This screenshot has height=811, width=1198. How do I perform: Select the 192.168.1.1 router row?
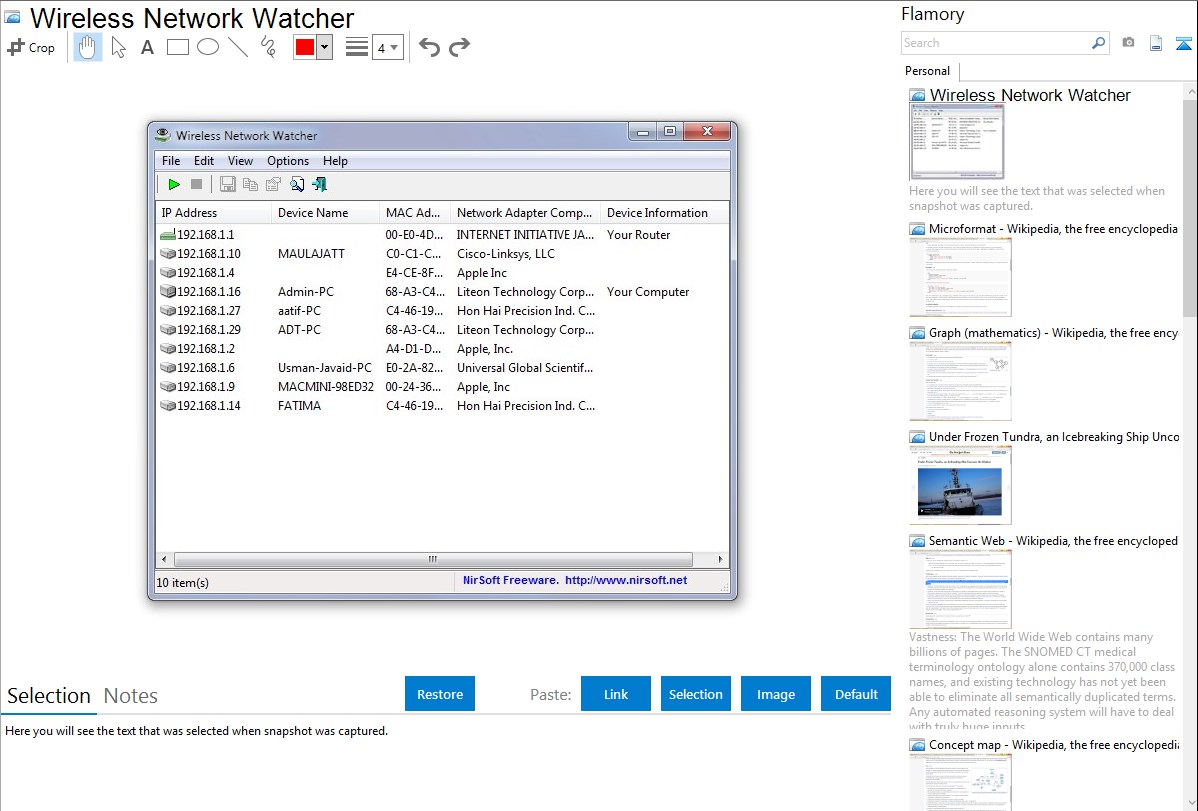[442, 235]
